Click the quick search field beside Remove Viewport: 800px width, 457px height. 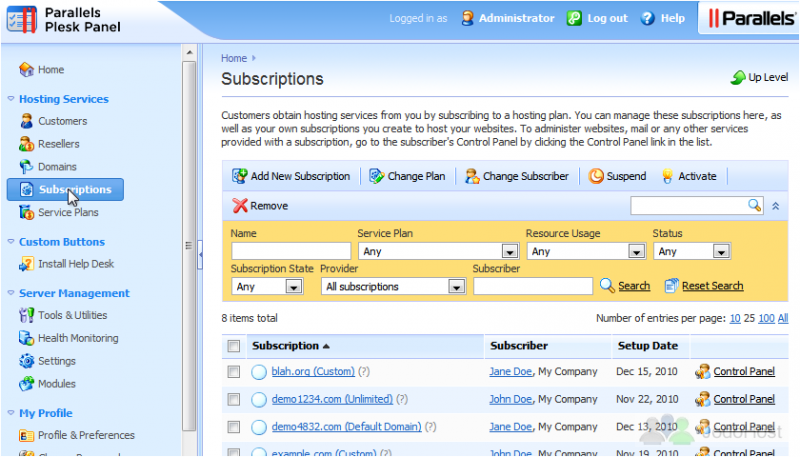click(689, 206)
